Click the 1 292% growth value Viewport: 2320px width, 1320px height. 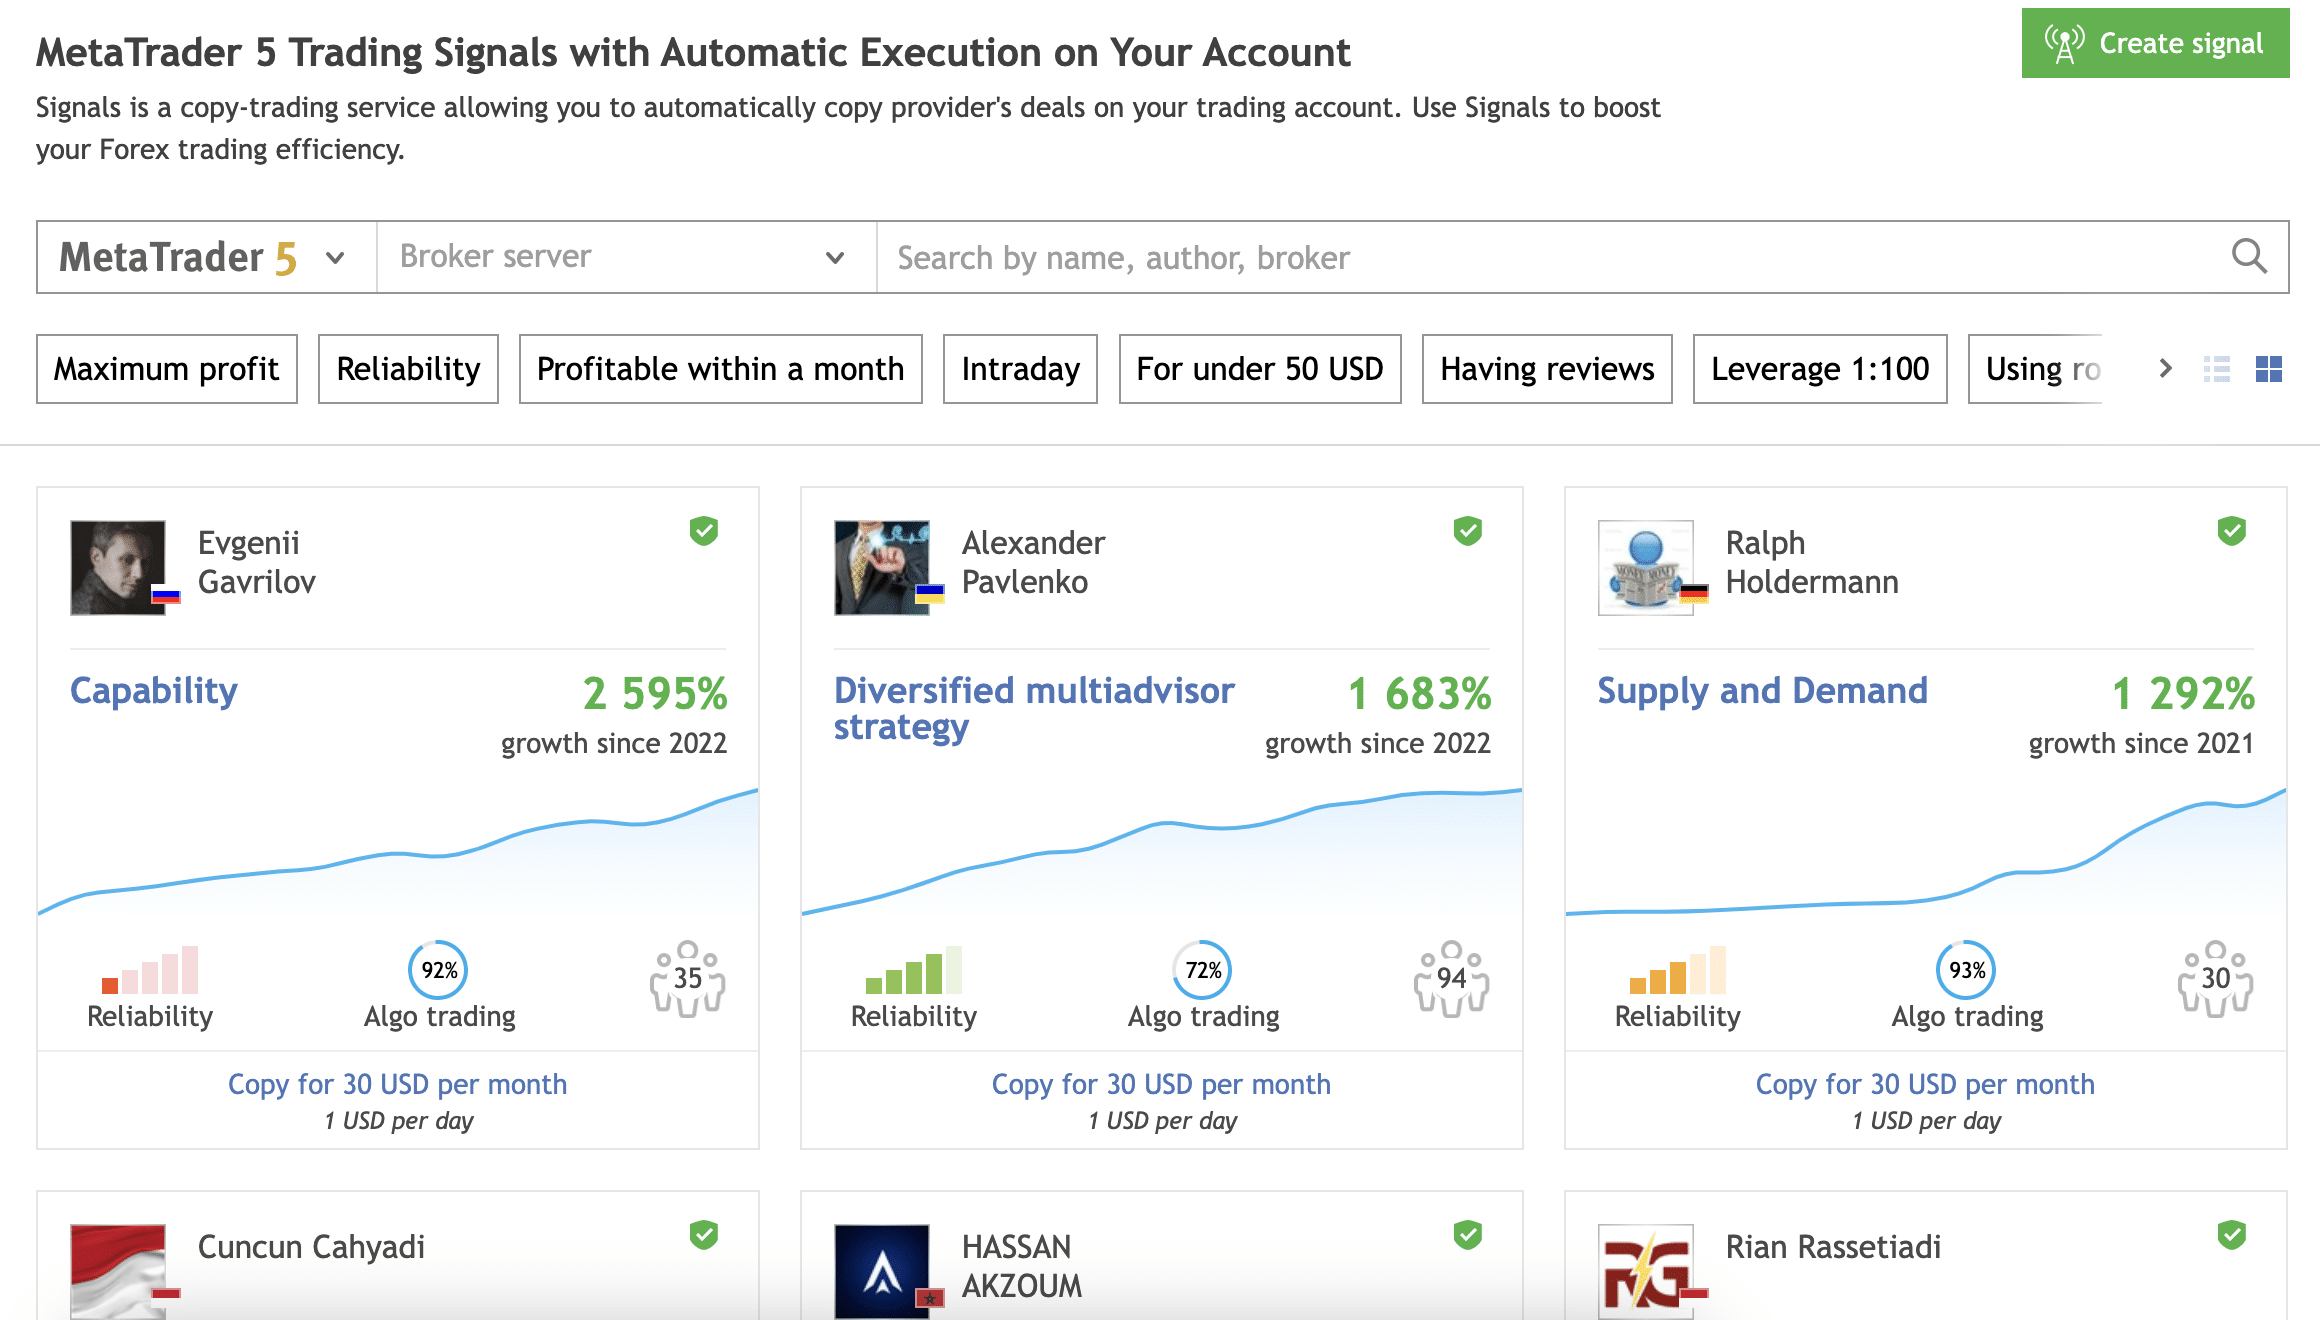click(2183, 693)
